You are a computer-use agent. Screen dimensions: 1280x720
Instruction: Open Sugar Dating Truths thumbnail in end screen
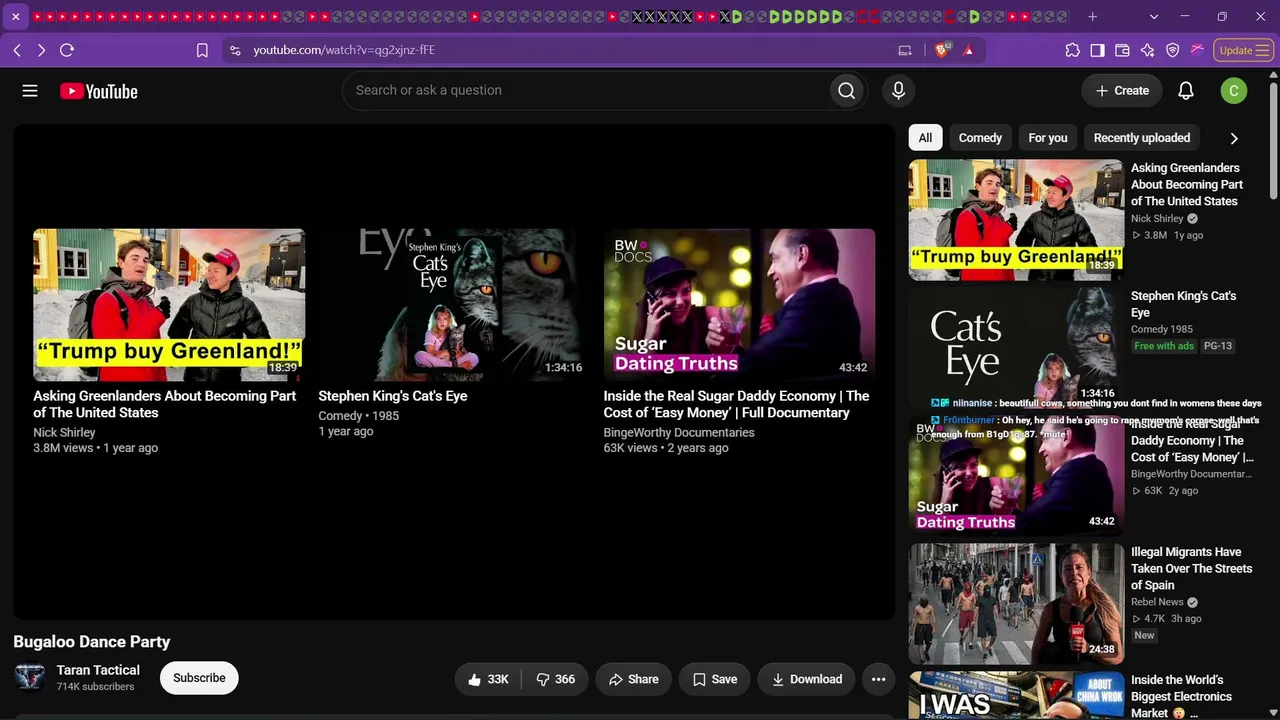[739, 305]
